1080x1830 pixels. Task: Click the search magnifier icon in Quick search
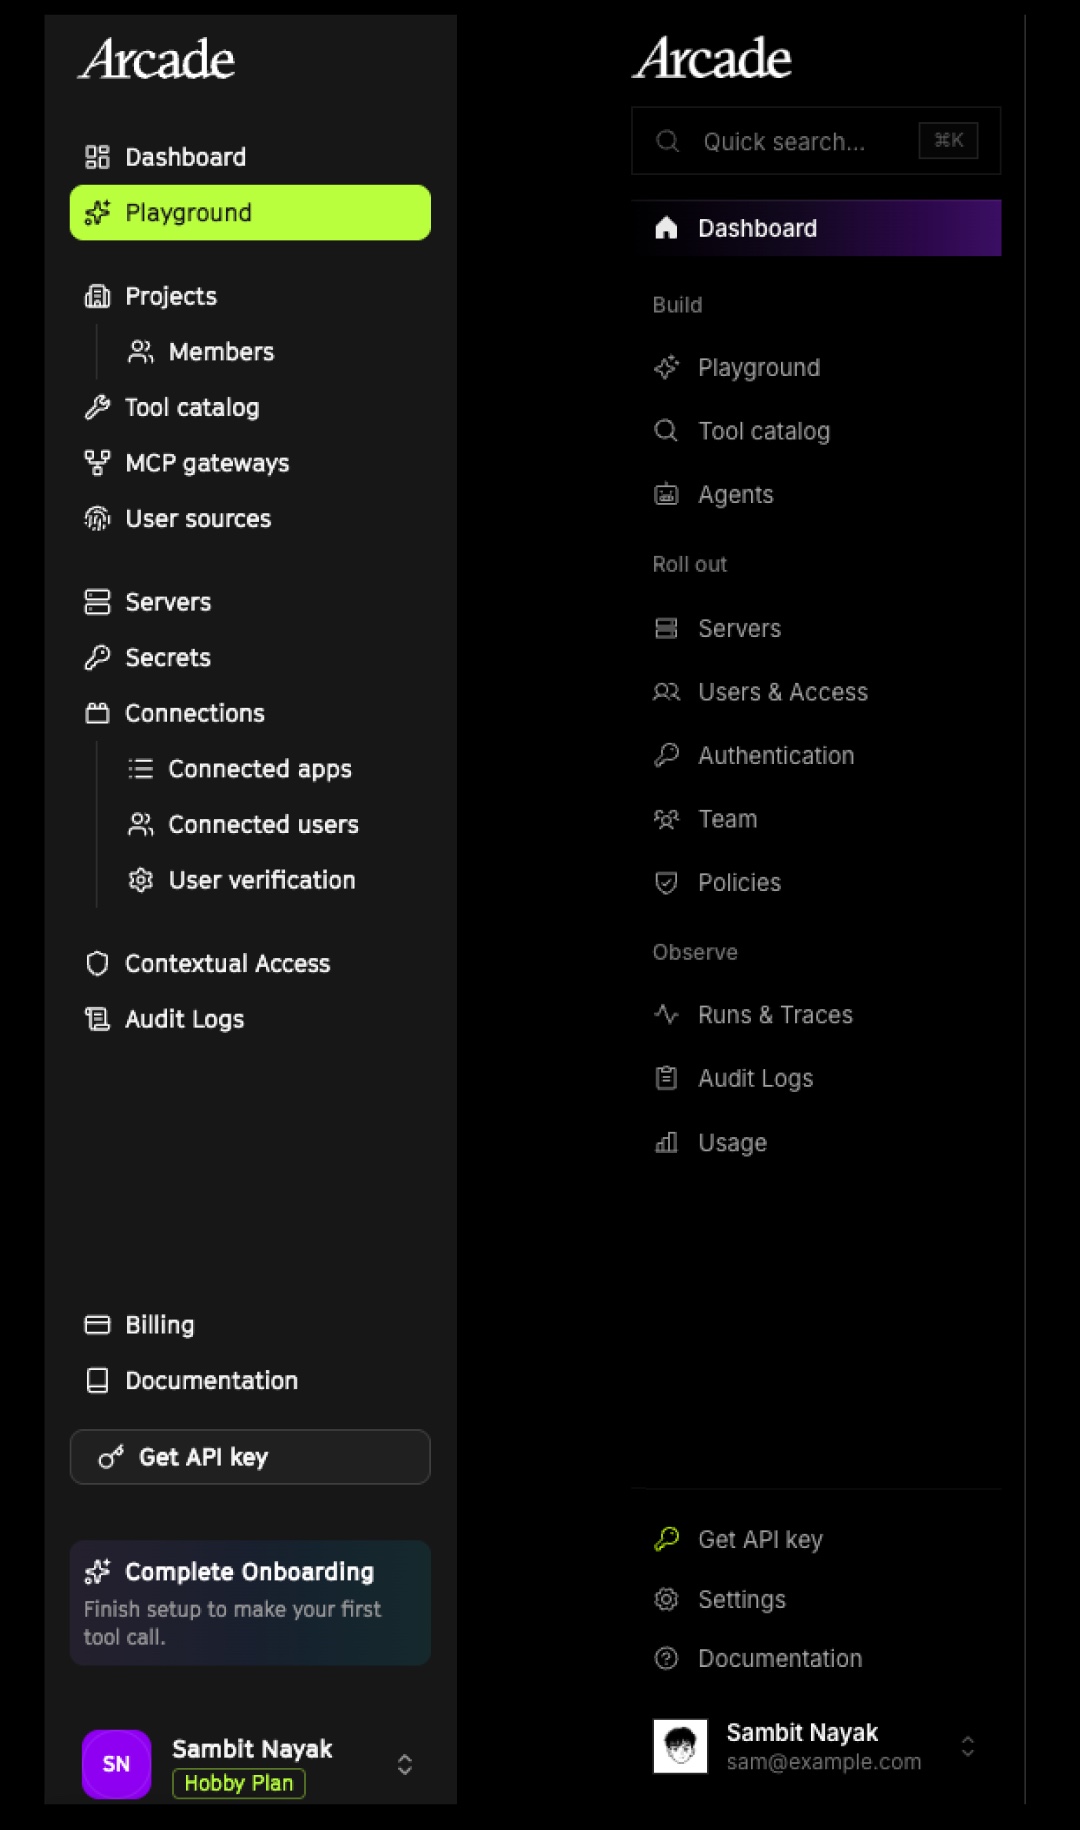[x=667, y=141]
